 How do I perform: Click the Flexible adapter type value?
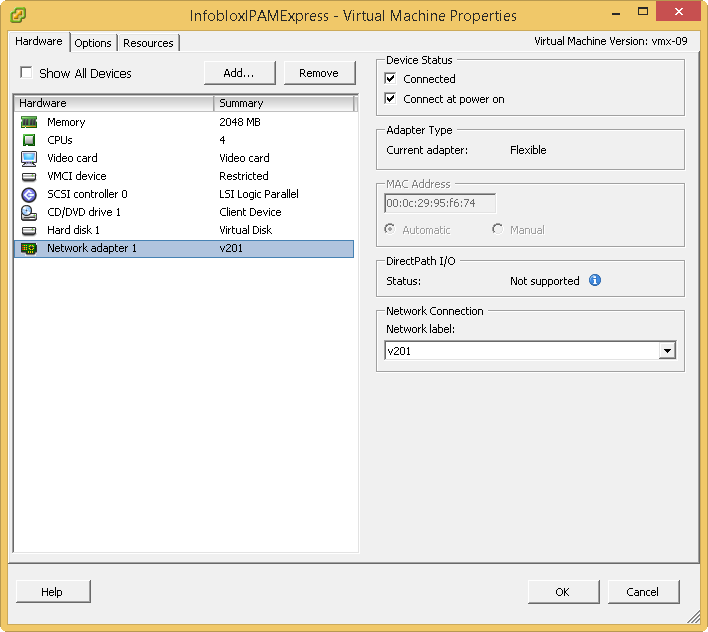pos(528,150)
